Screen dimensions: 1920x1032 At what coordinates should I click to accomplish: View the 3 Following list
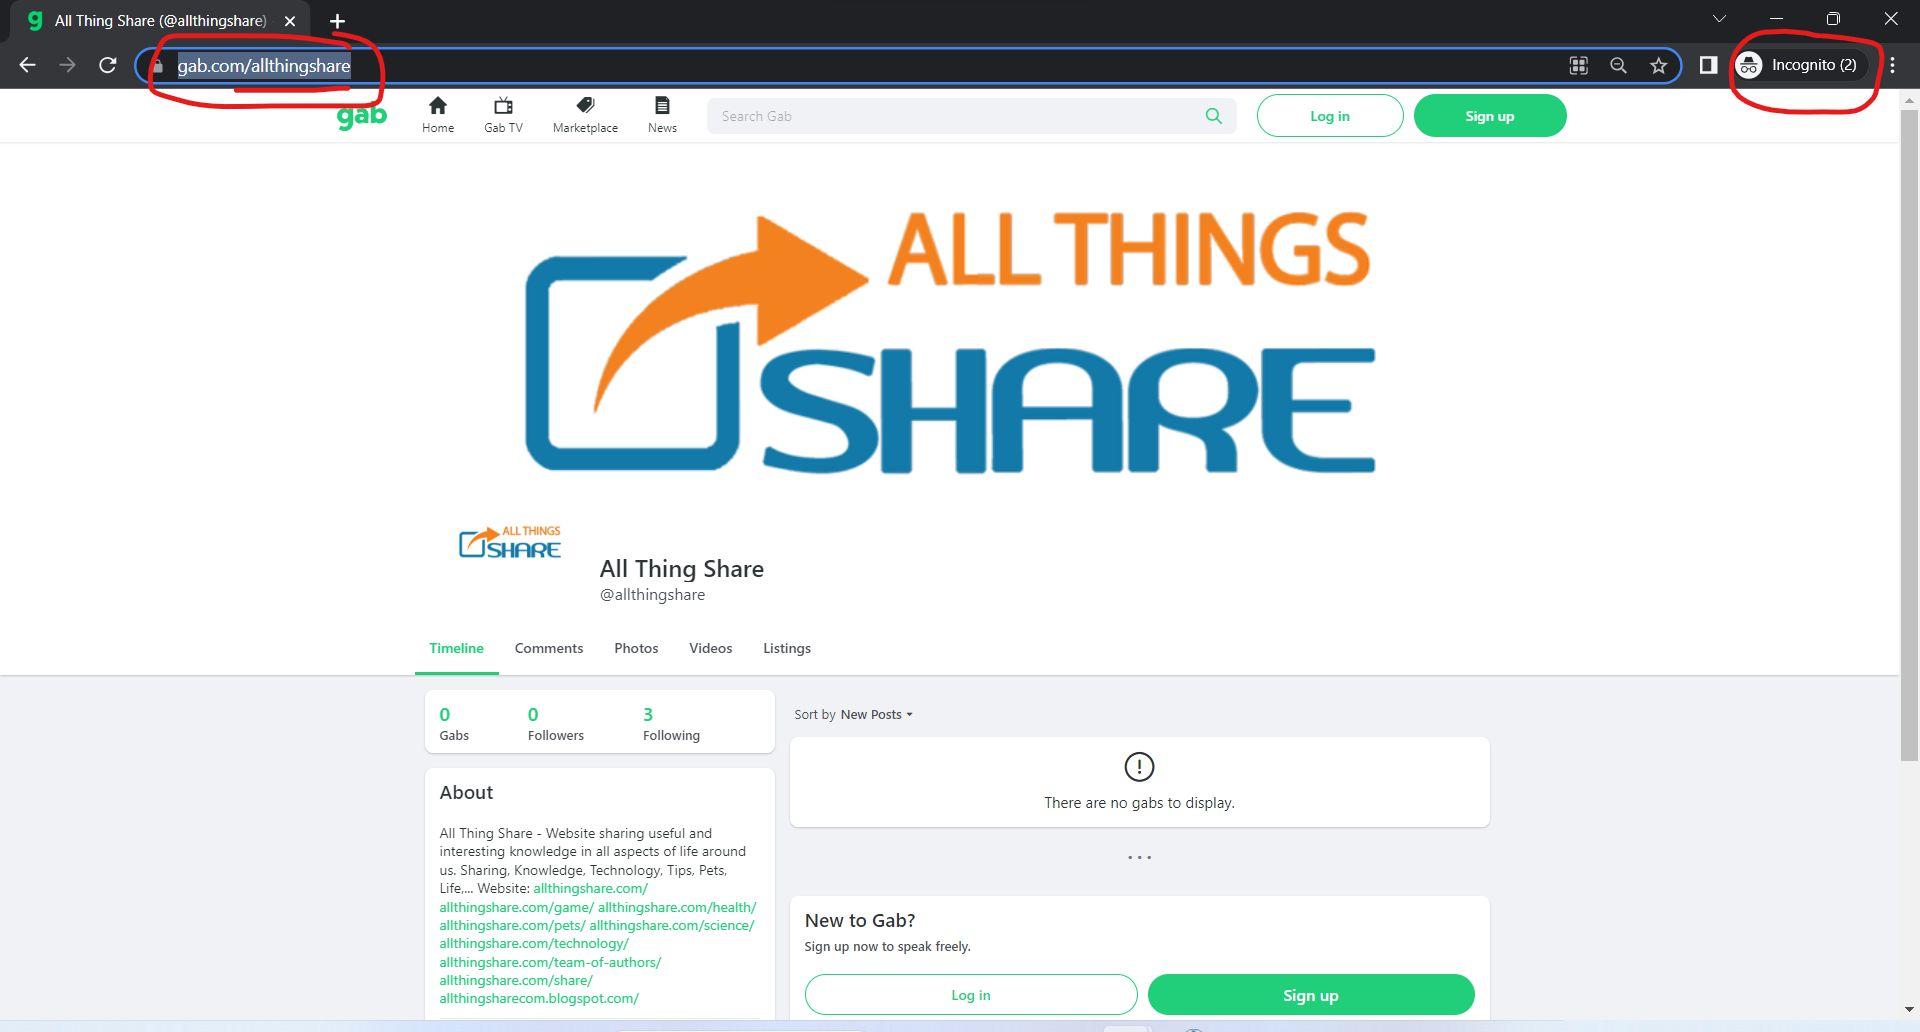(x=671, y=724)
